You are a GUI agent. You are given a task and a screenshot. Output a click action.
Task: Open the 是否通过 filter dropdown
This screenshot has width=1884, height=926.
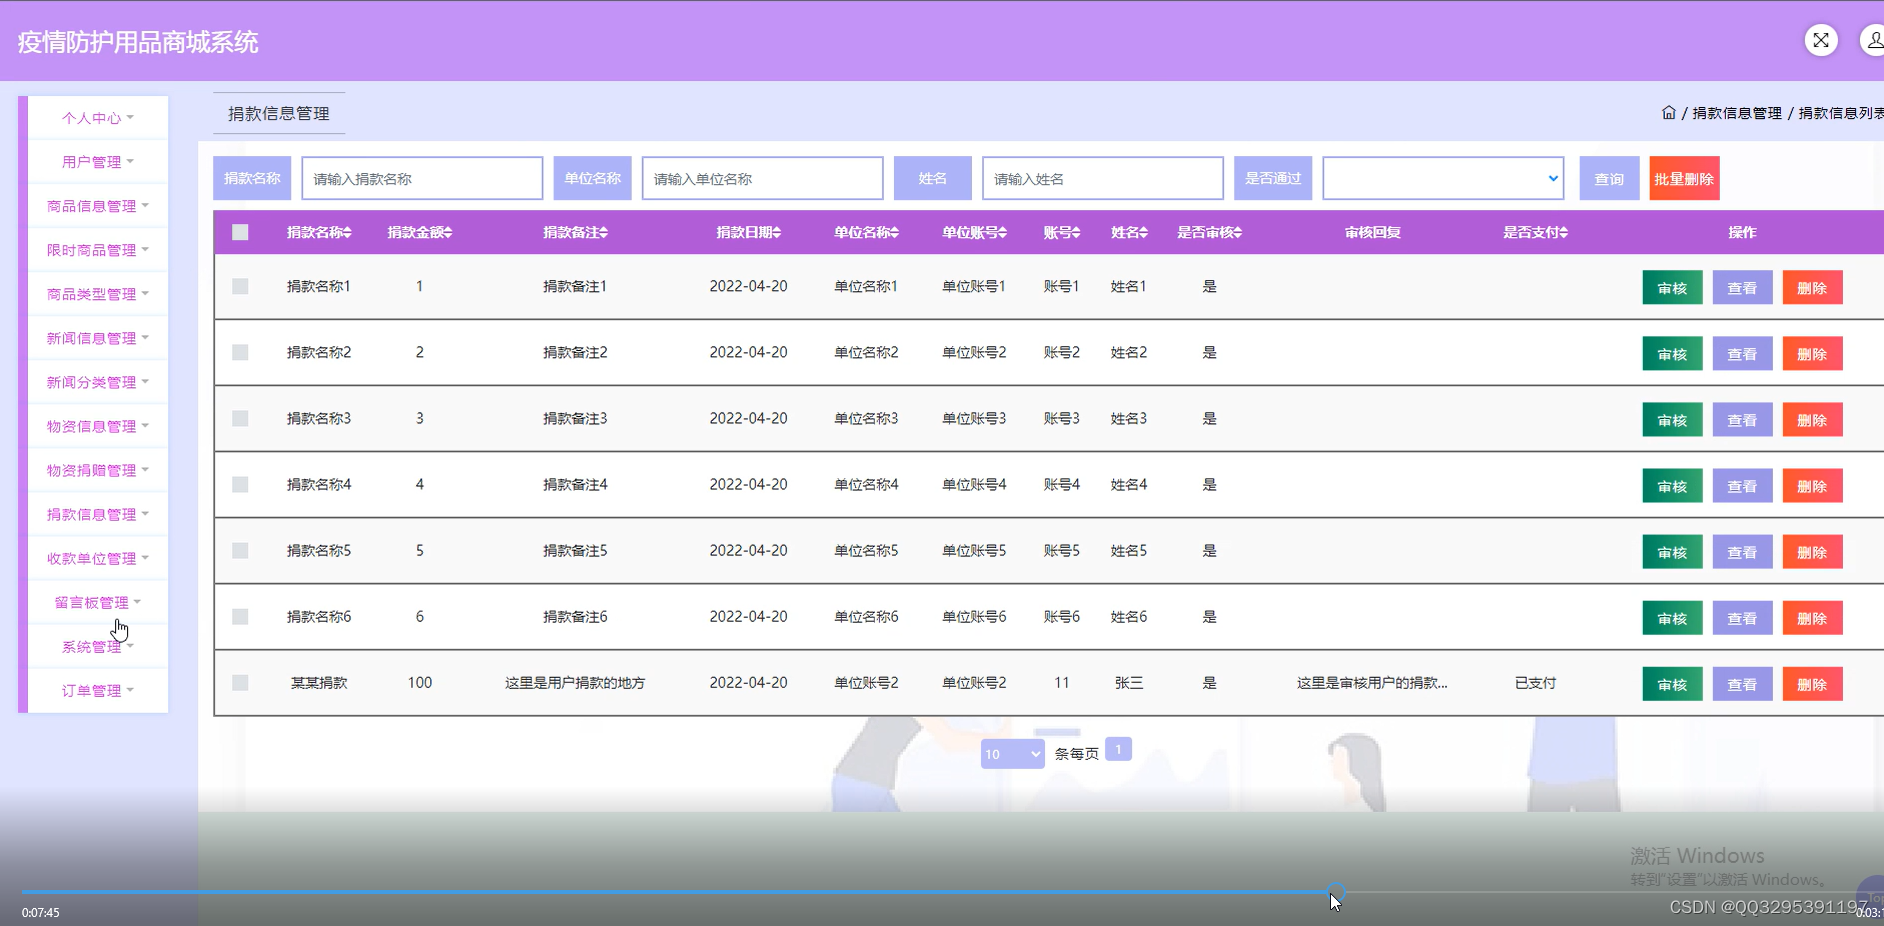[x=1443, y=178]
